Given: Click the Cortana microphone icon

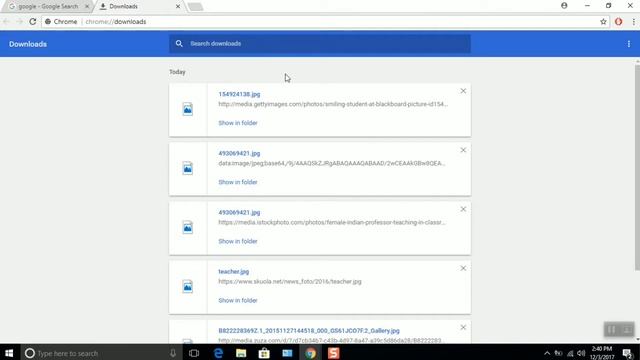Looking at the screenshot, I should click(173, 353).
